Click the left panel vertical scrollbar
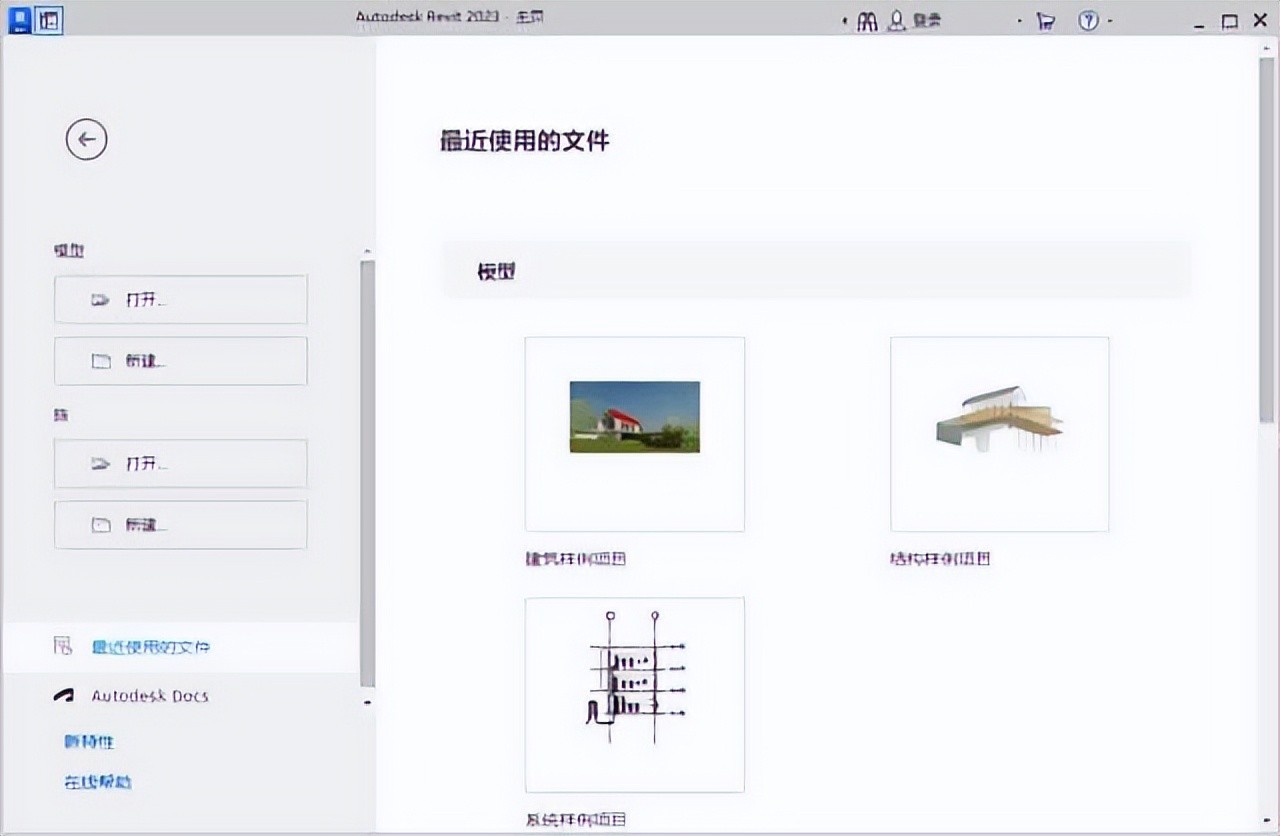Viewport: 1280px width, 836px height. [367, 470]
